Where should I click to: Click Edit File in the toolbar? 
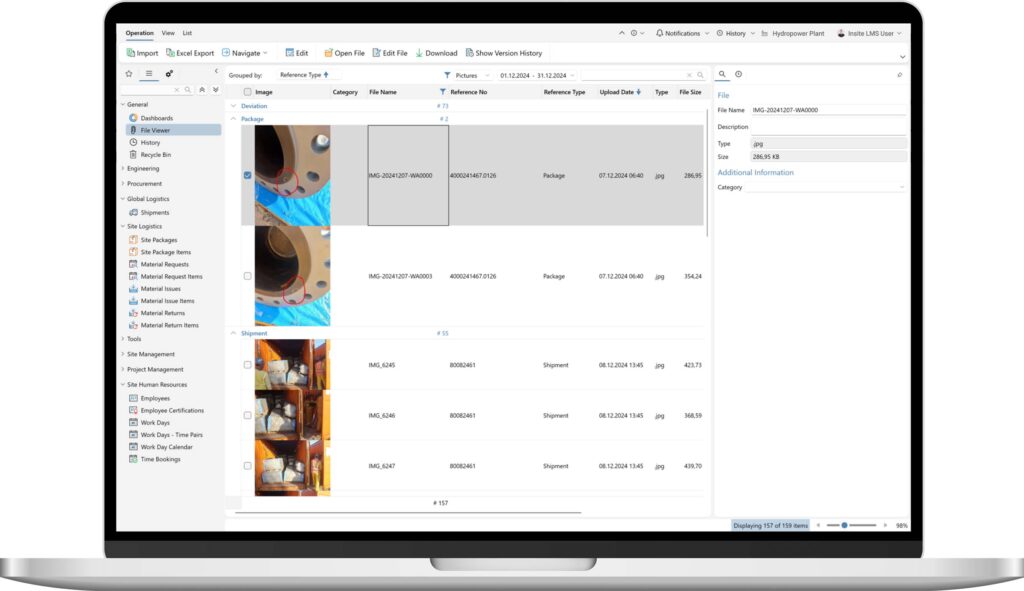click(x=390, y=53)
